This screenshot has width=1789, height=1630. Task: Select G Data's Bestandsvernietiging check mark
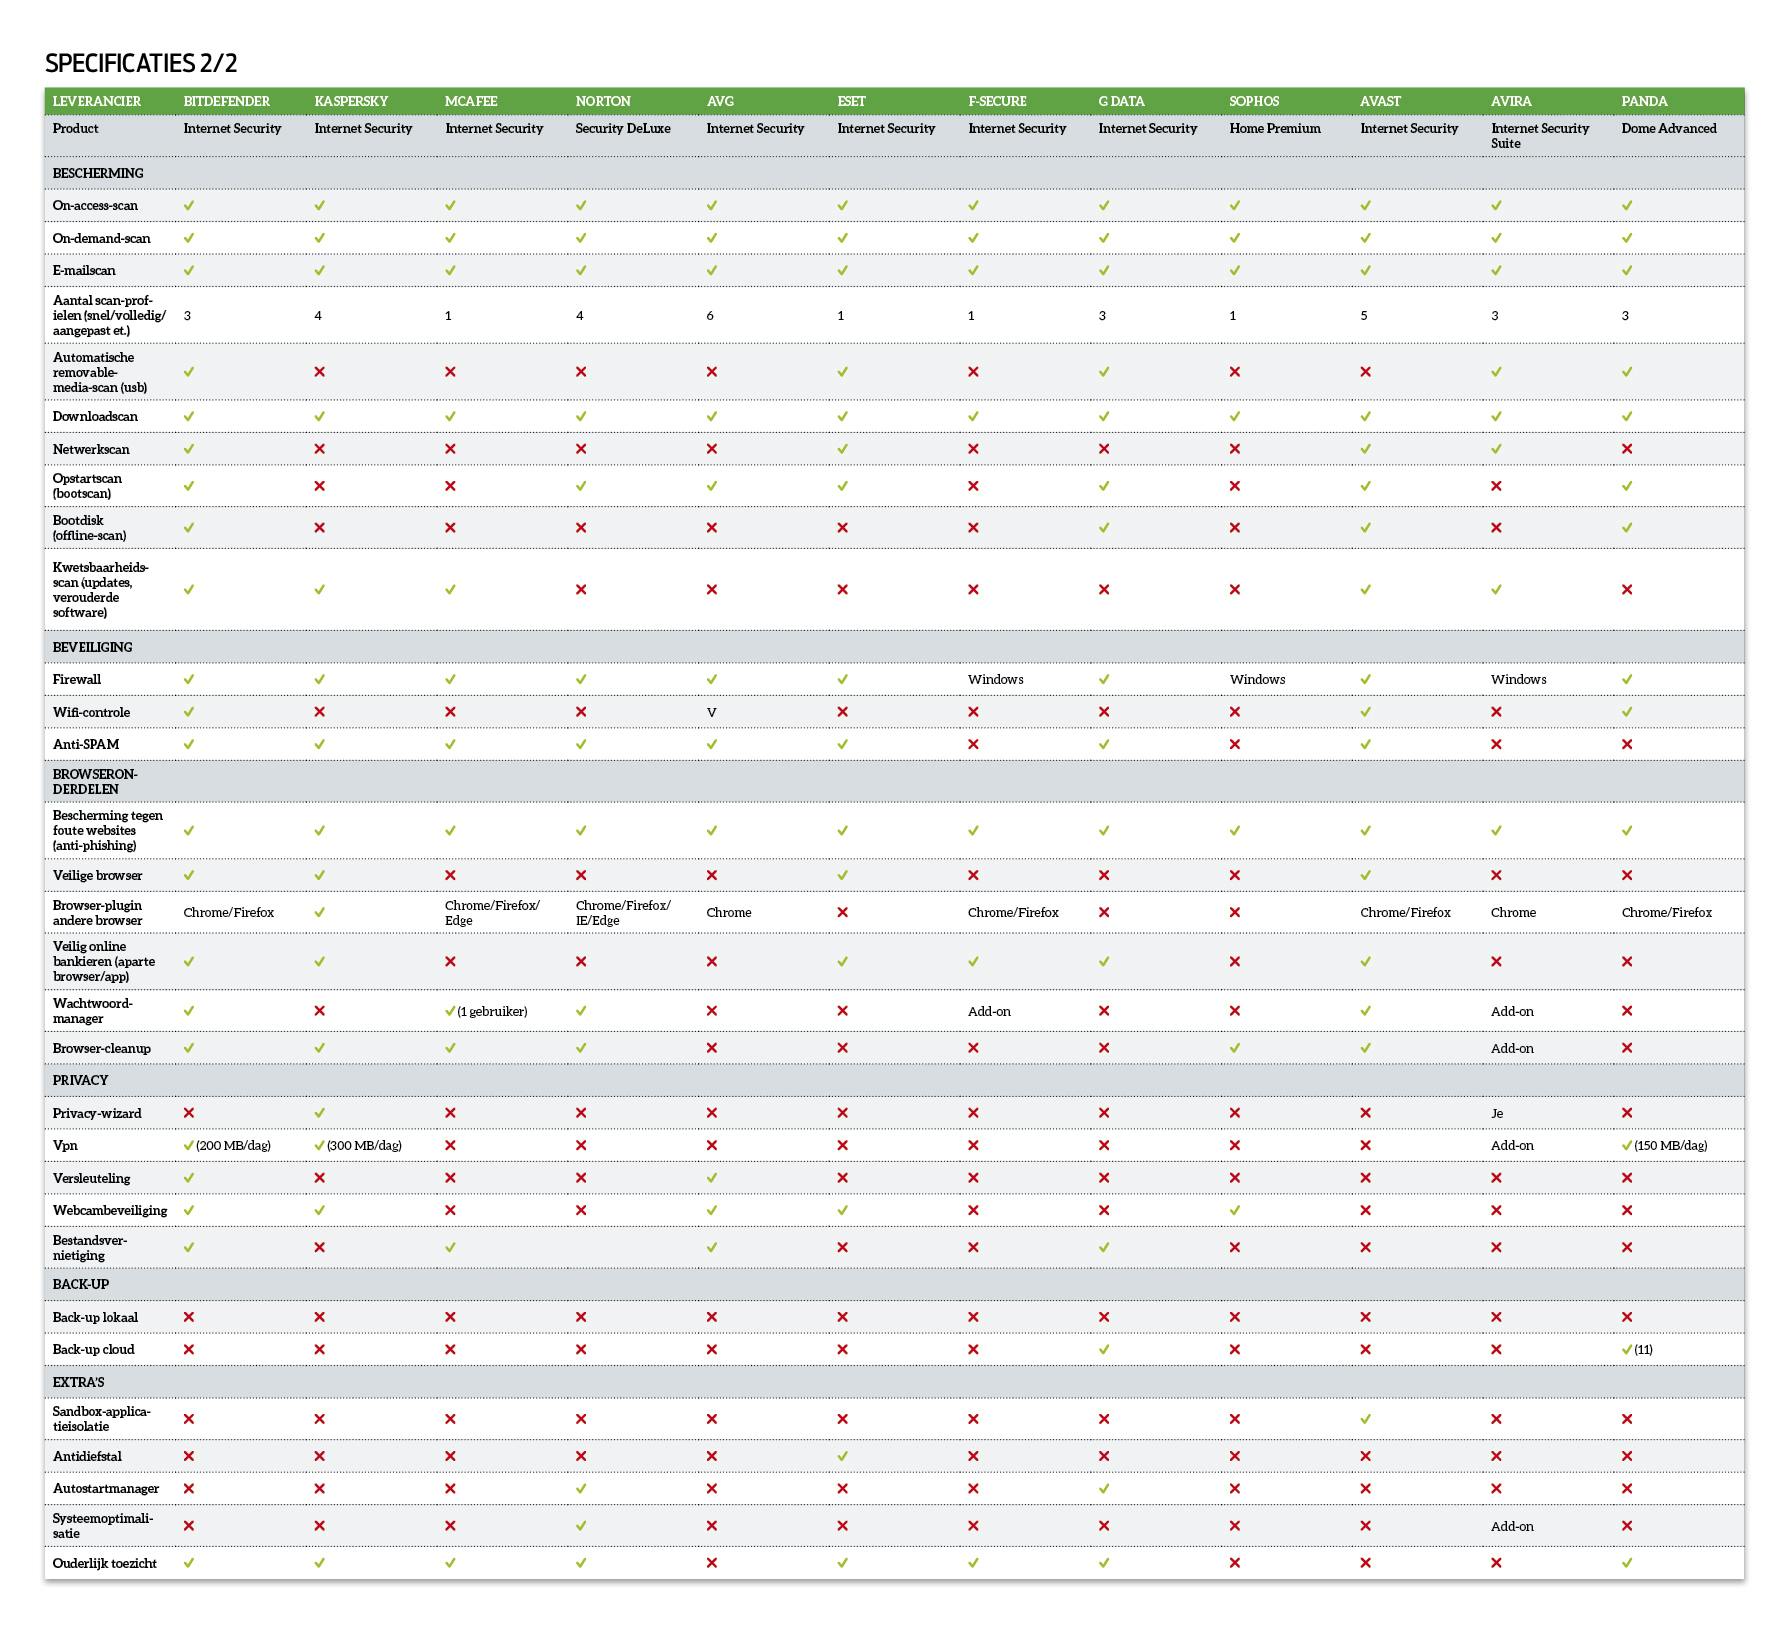coord(1104,1247)
